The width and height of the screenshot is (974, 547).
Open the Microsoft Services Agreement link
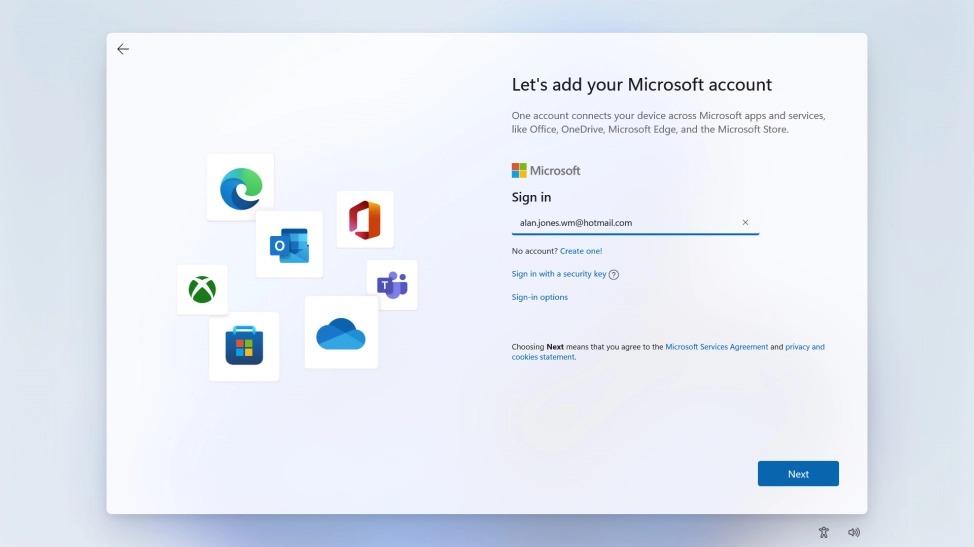pyautogui.click(x=716, y=347)
